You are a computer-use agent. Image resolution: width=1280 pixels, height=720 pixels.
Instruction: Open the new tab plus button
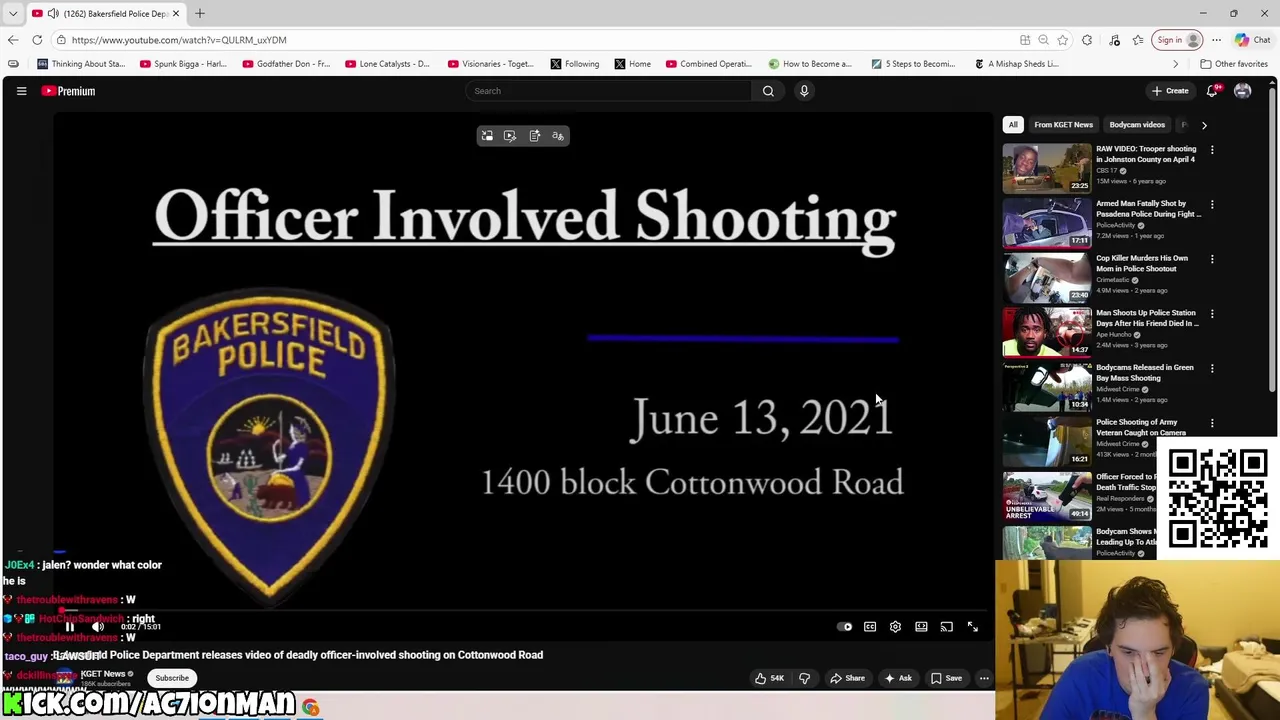click(200, 13)
